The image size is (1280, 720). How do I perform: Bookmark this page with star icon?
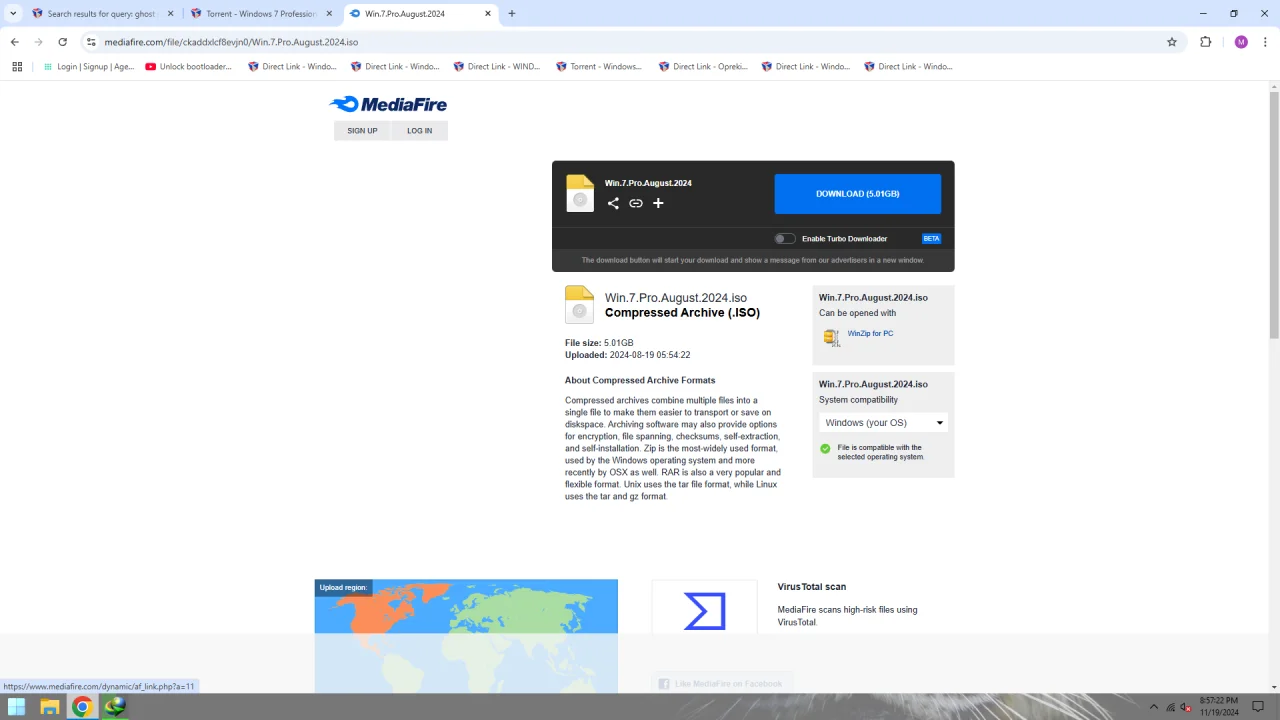click(1172, 42)
